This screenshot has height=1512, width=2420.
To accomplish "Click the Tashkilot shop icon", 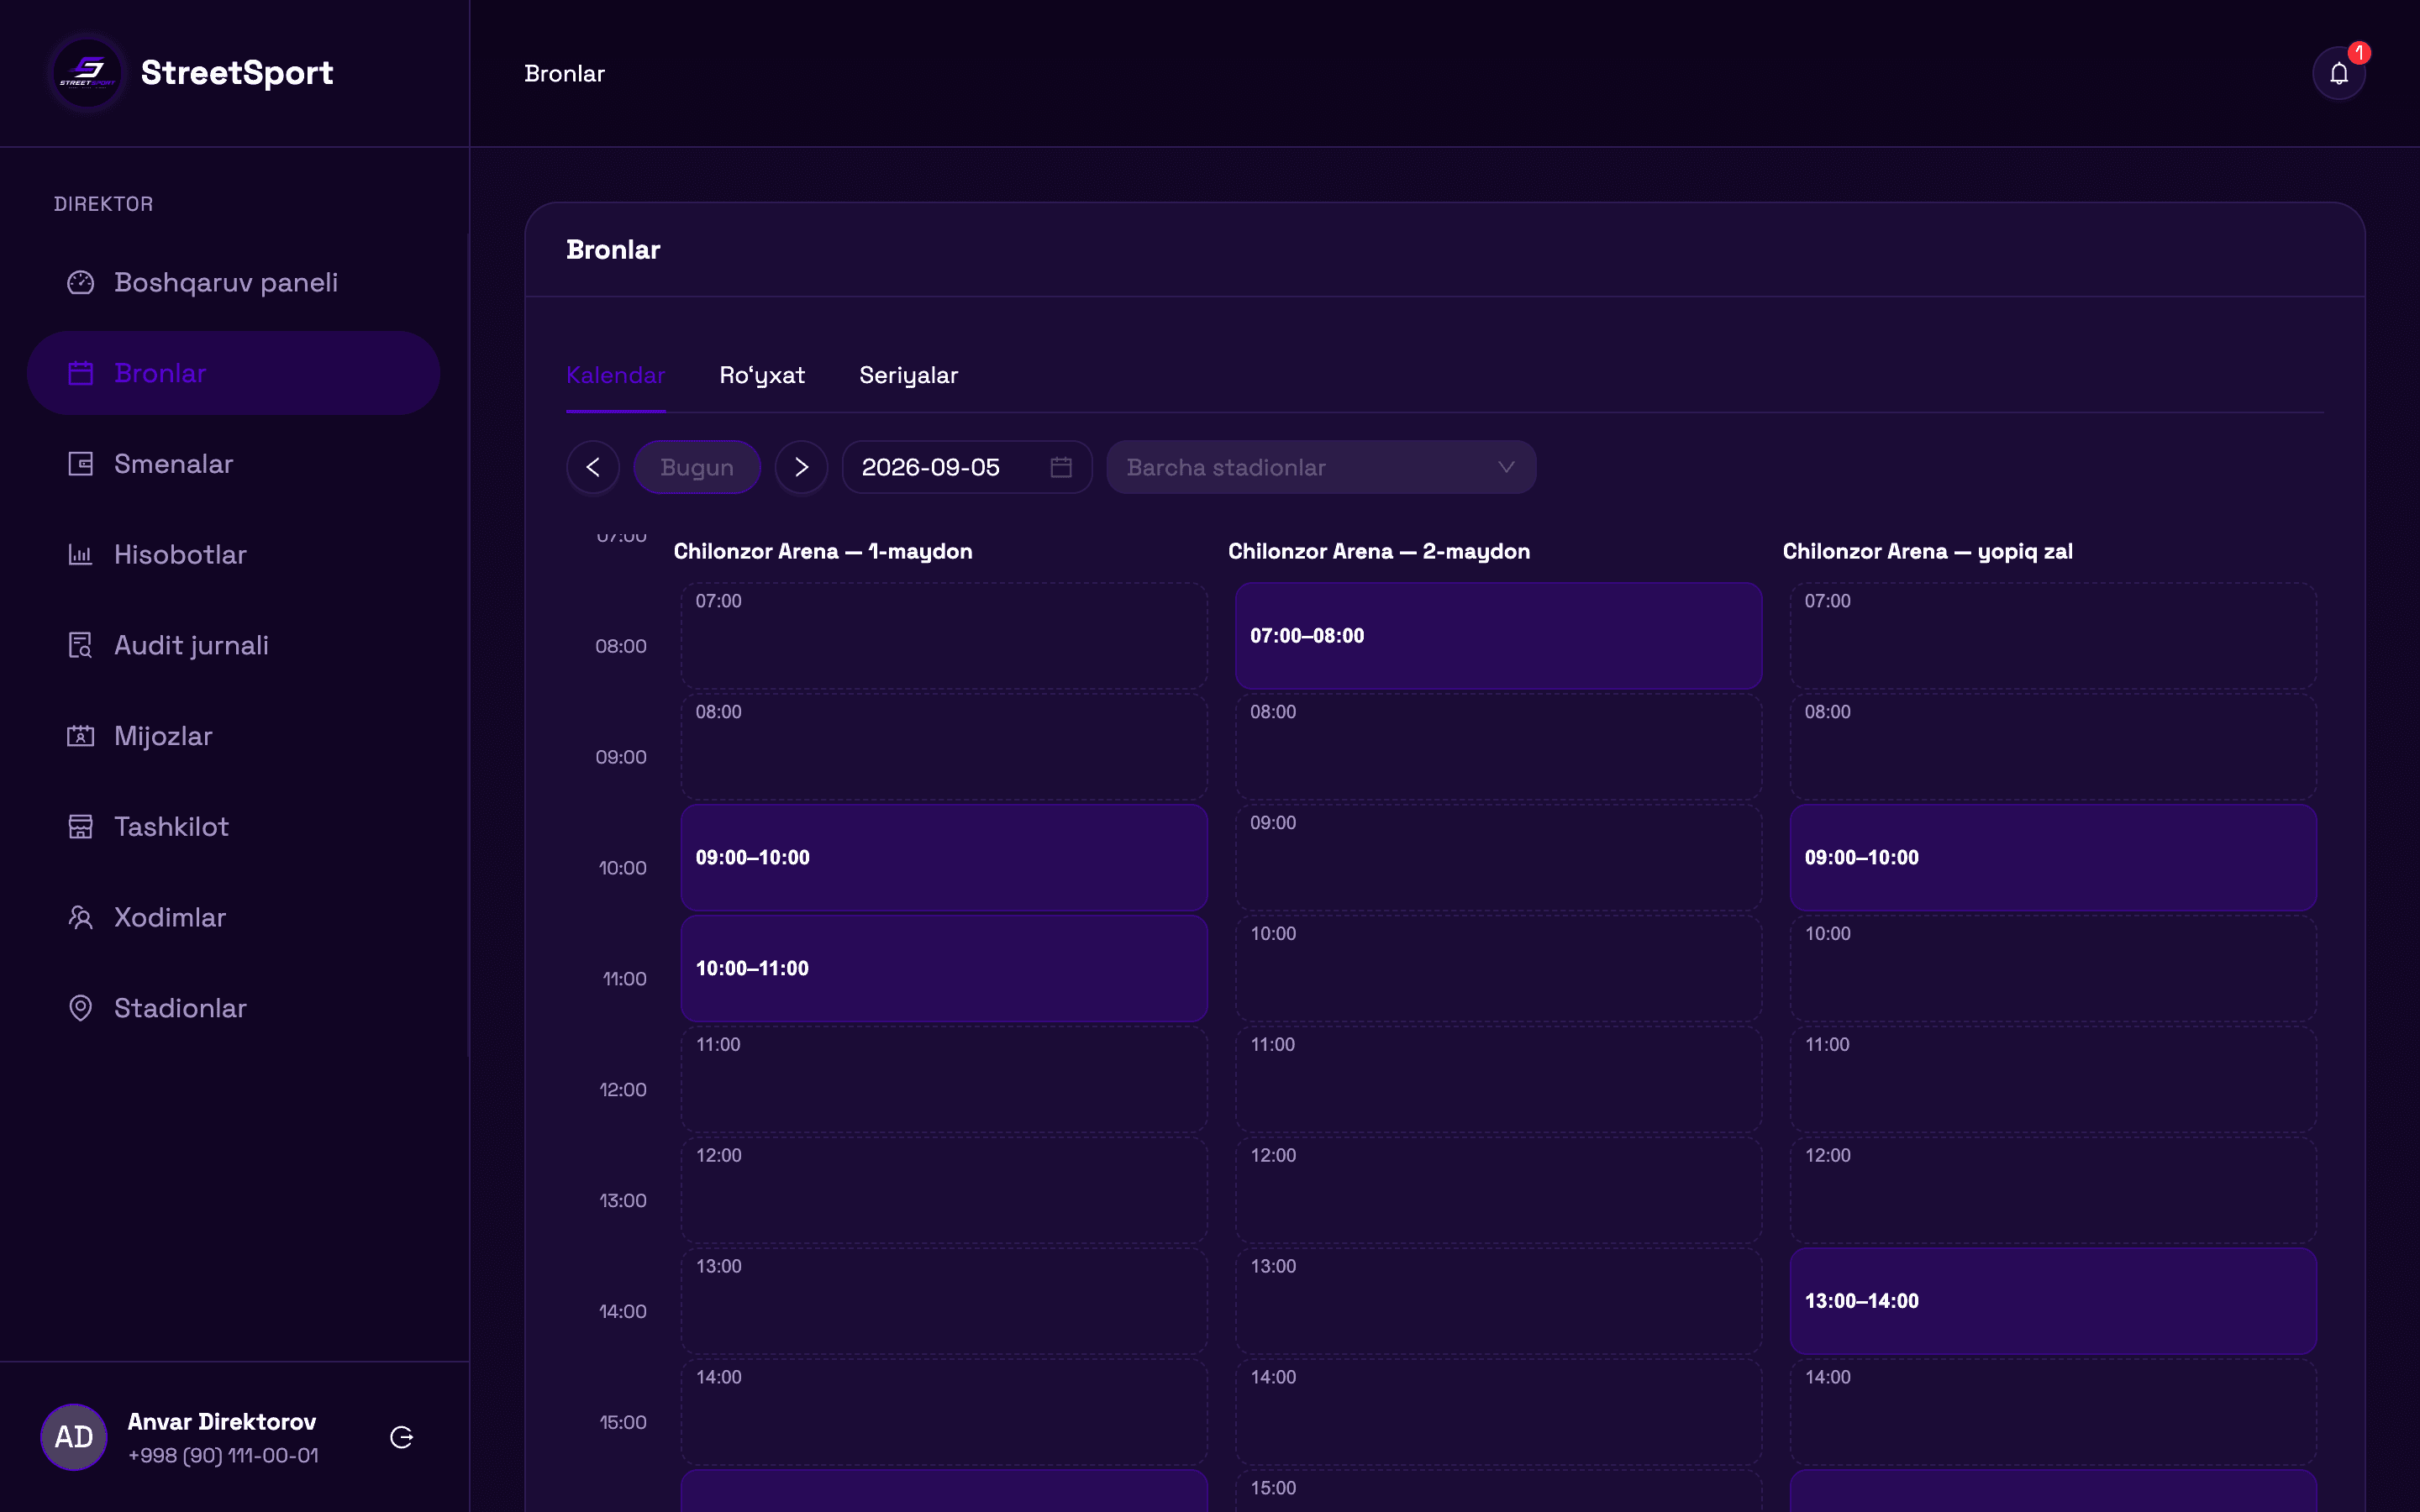I will click(80, 827).
